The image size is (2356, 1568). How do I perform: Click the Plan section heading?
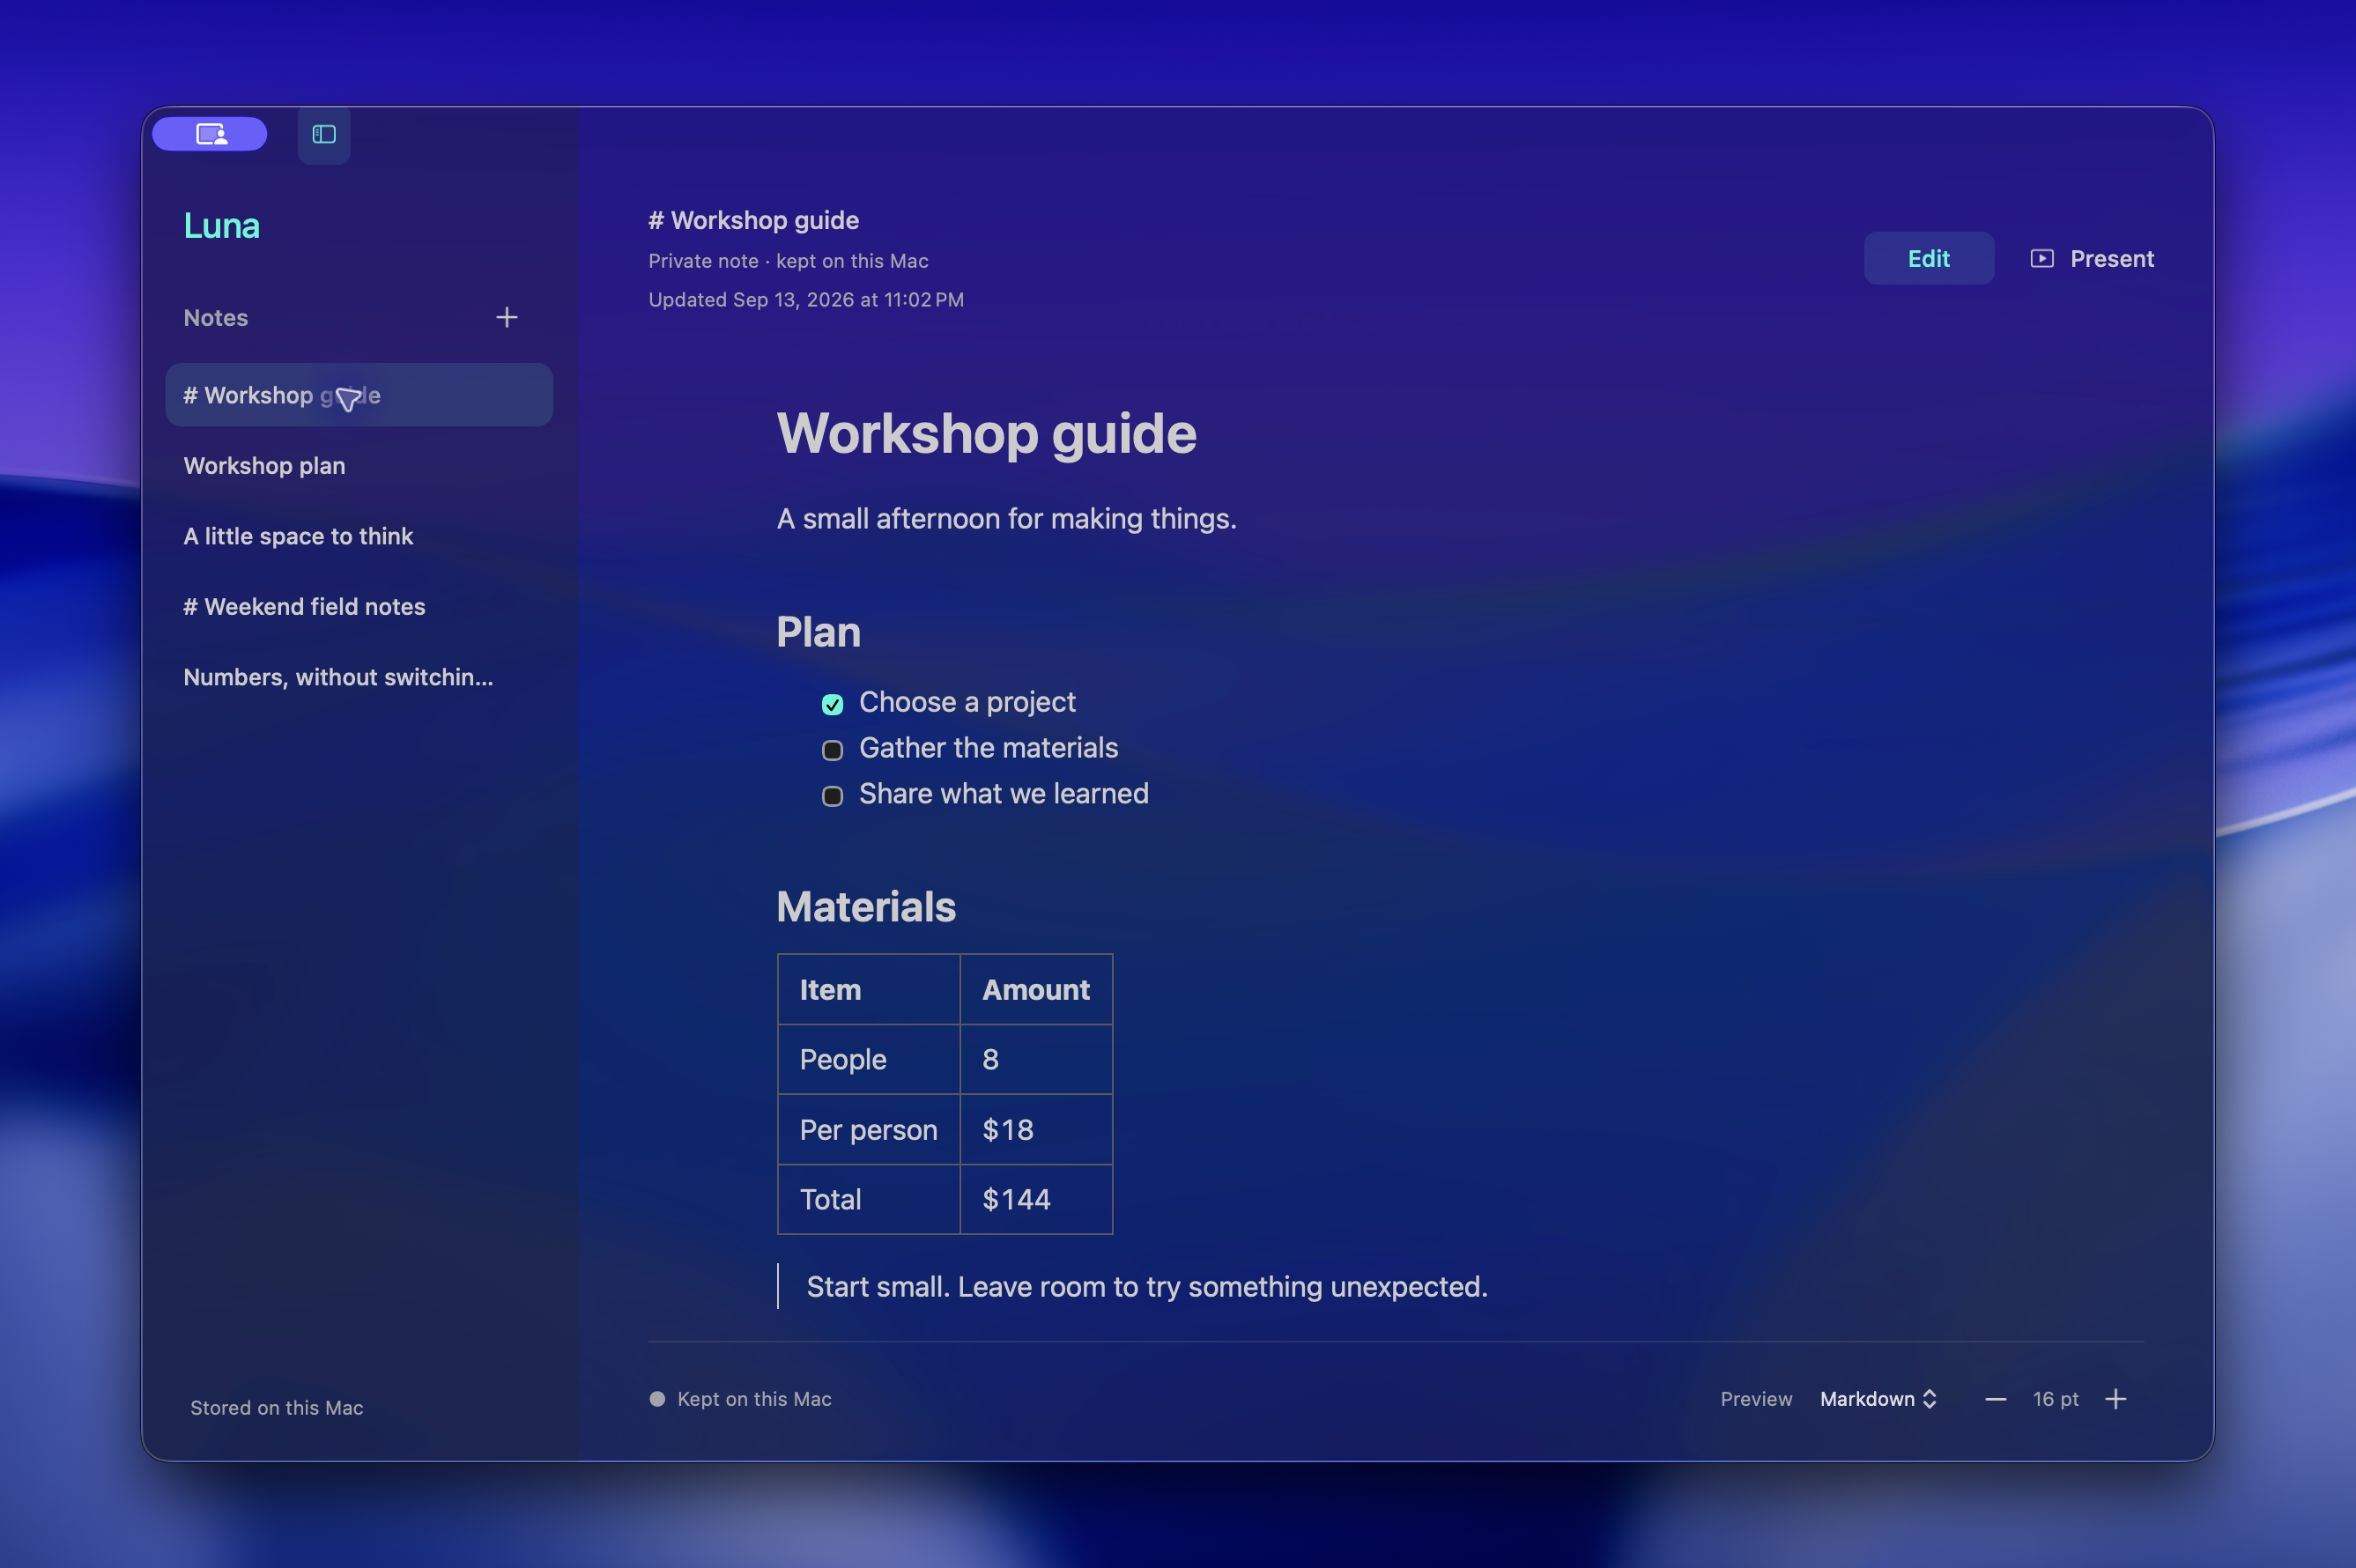tap(818, 633)
